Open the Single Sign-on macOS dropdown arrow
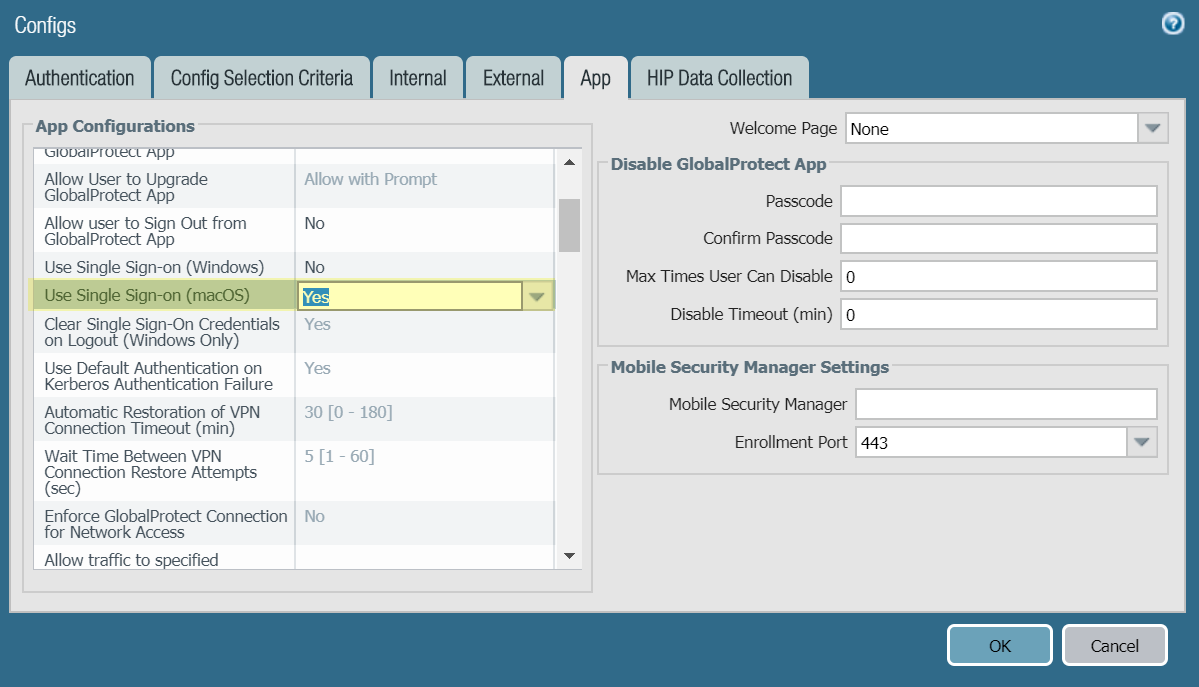This screenshot has width=1199, height=687. pyautogui.click(x=537, y=296)
